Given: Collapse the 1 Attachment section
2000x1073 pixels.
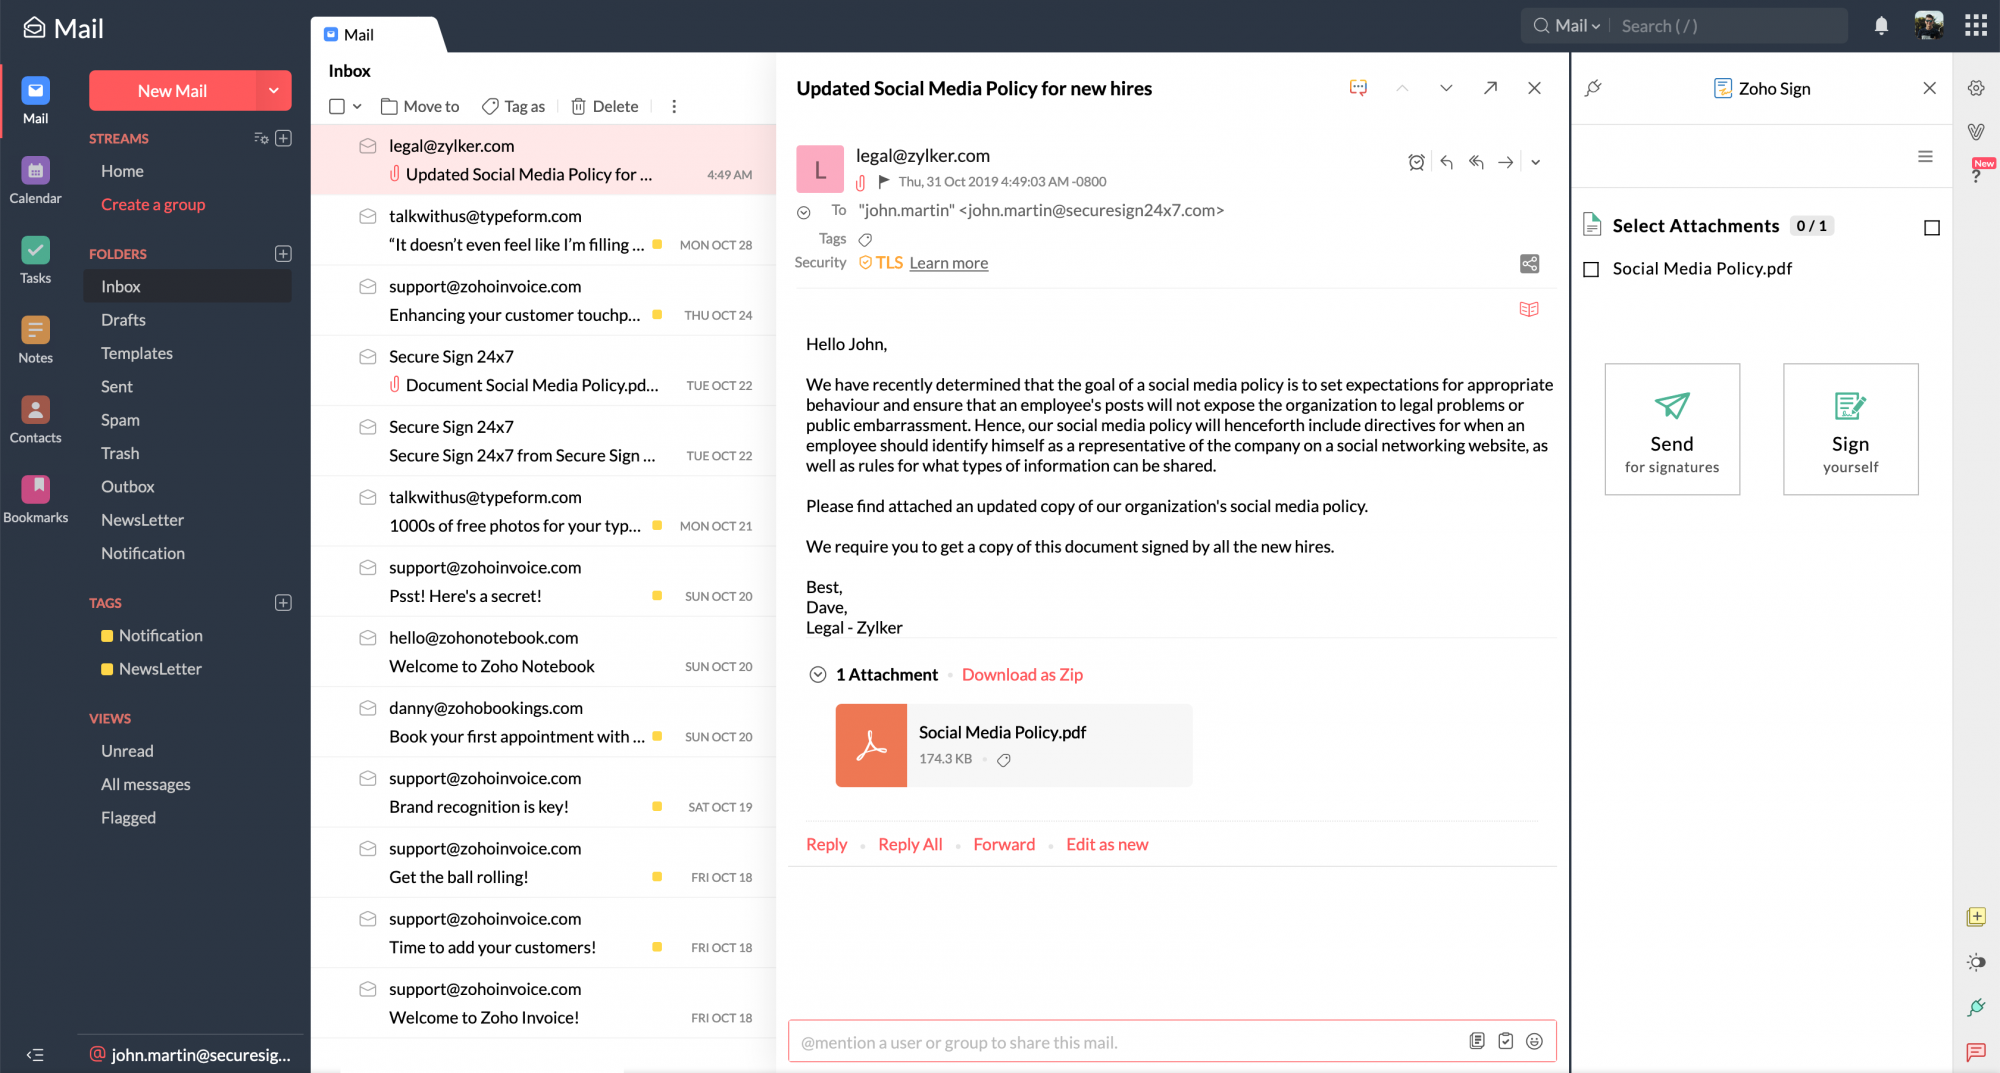Looking at the screenshot, I should pos(818,675).
